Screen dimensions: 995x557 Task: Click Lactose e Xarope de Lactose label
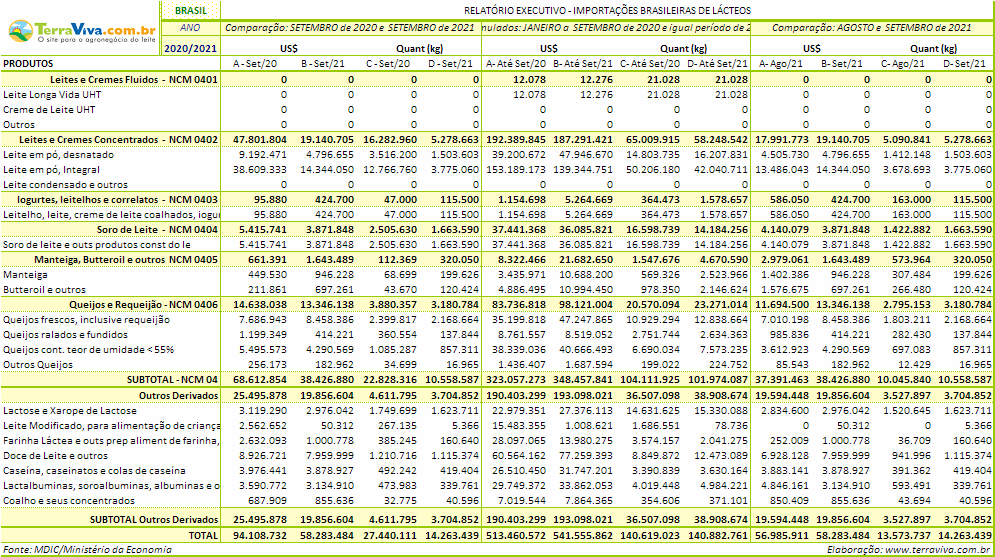pos(70,410)
